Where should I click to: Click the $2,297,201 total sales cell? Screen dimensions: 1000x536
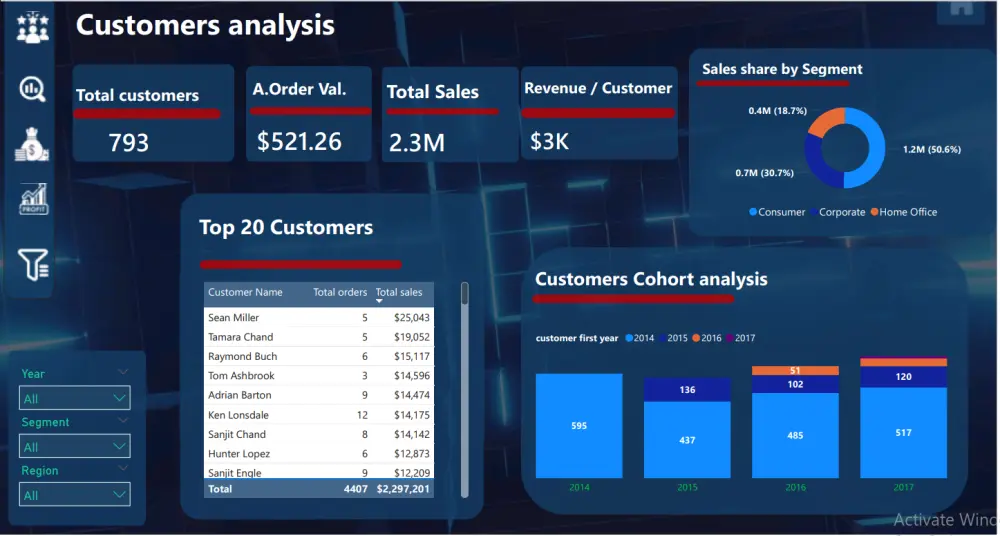(x=403, y=489)
